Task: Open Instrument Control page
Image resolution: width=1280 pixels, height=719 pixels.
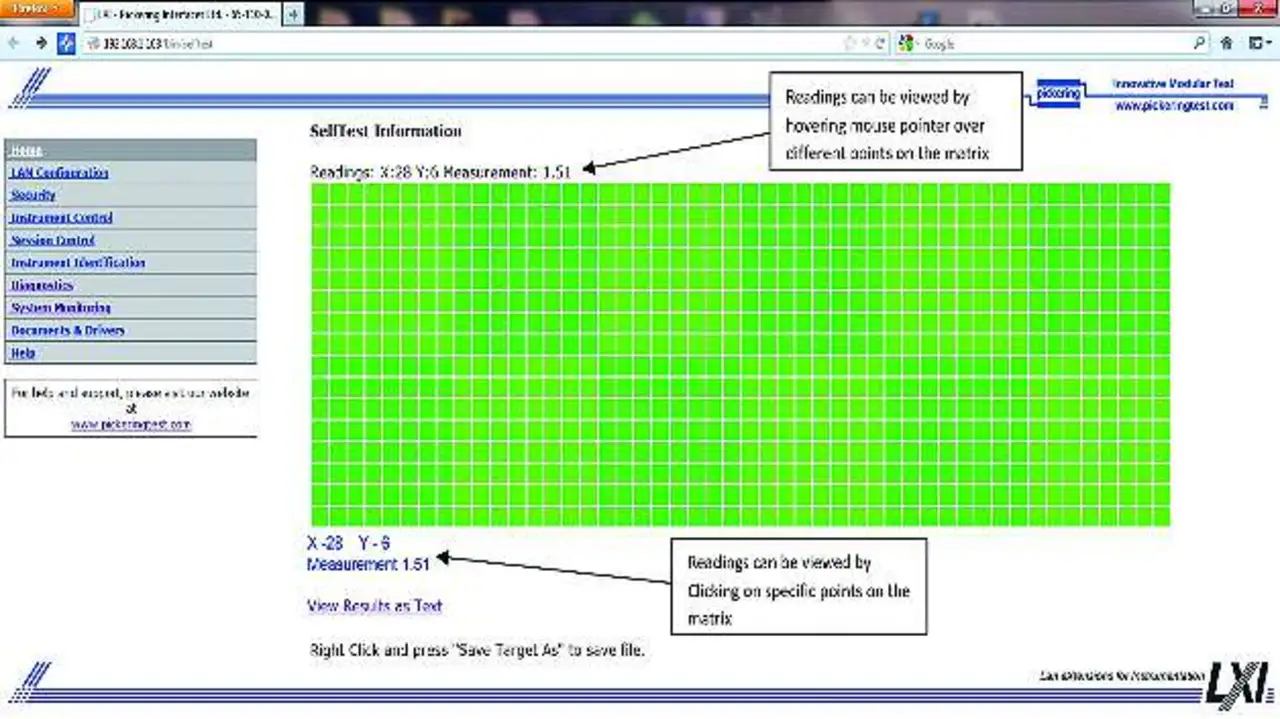Action: point(61,218)
